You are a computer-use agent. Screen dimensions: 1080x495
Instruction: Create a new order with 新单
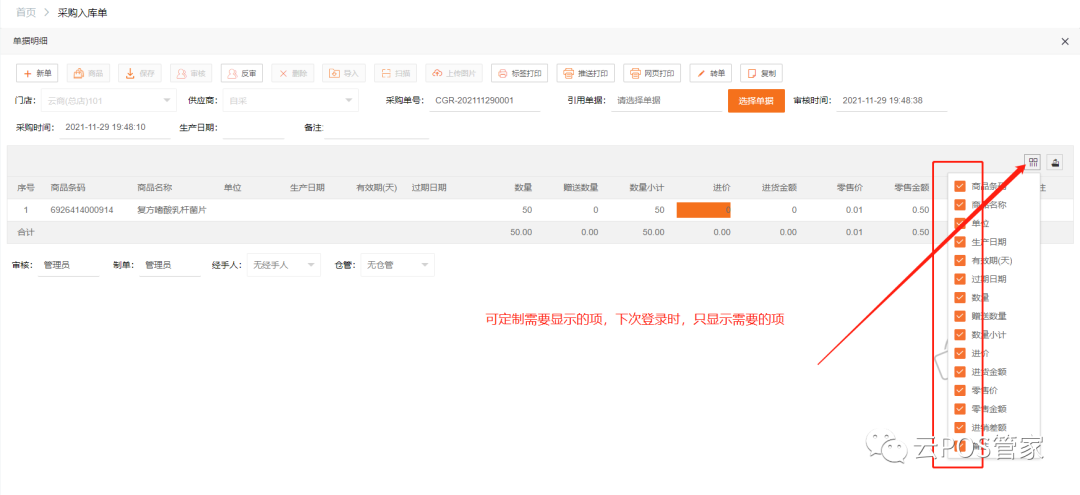[37, 73]
